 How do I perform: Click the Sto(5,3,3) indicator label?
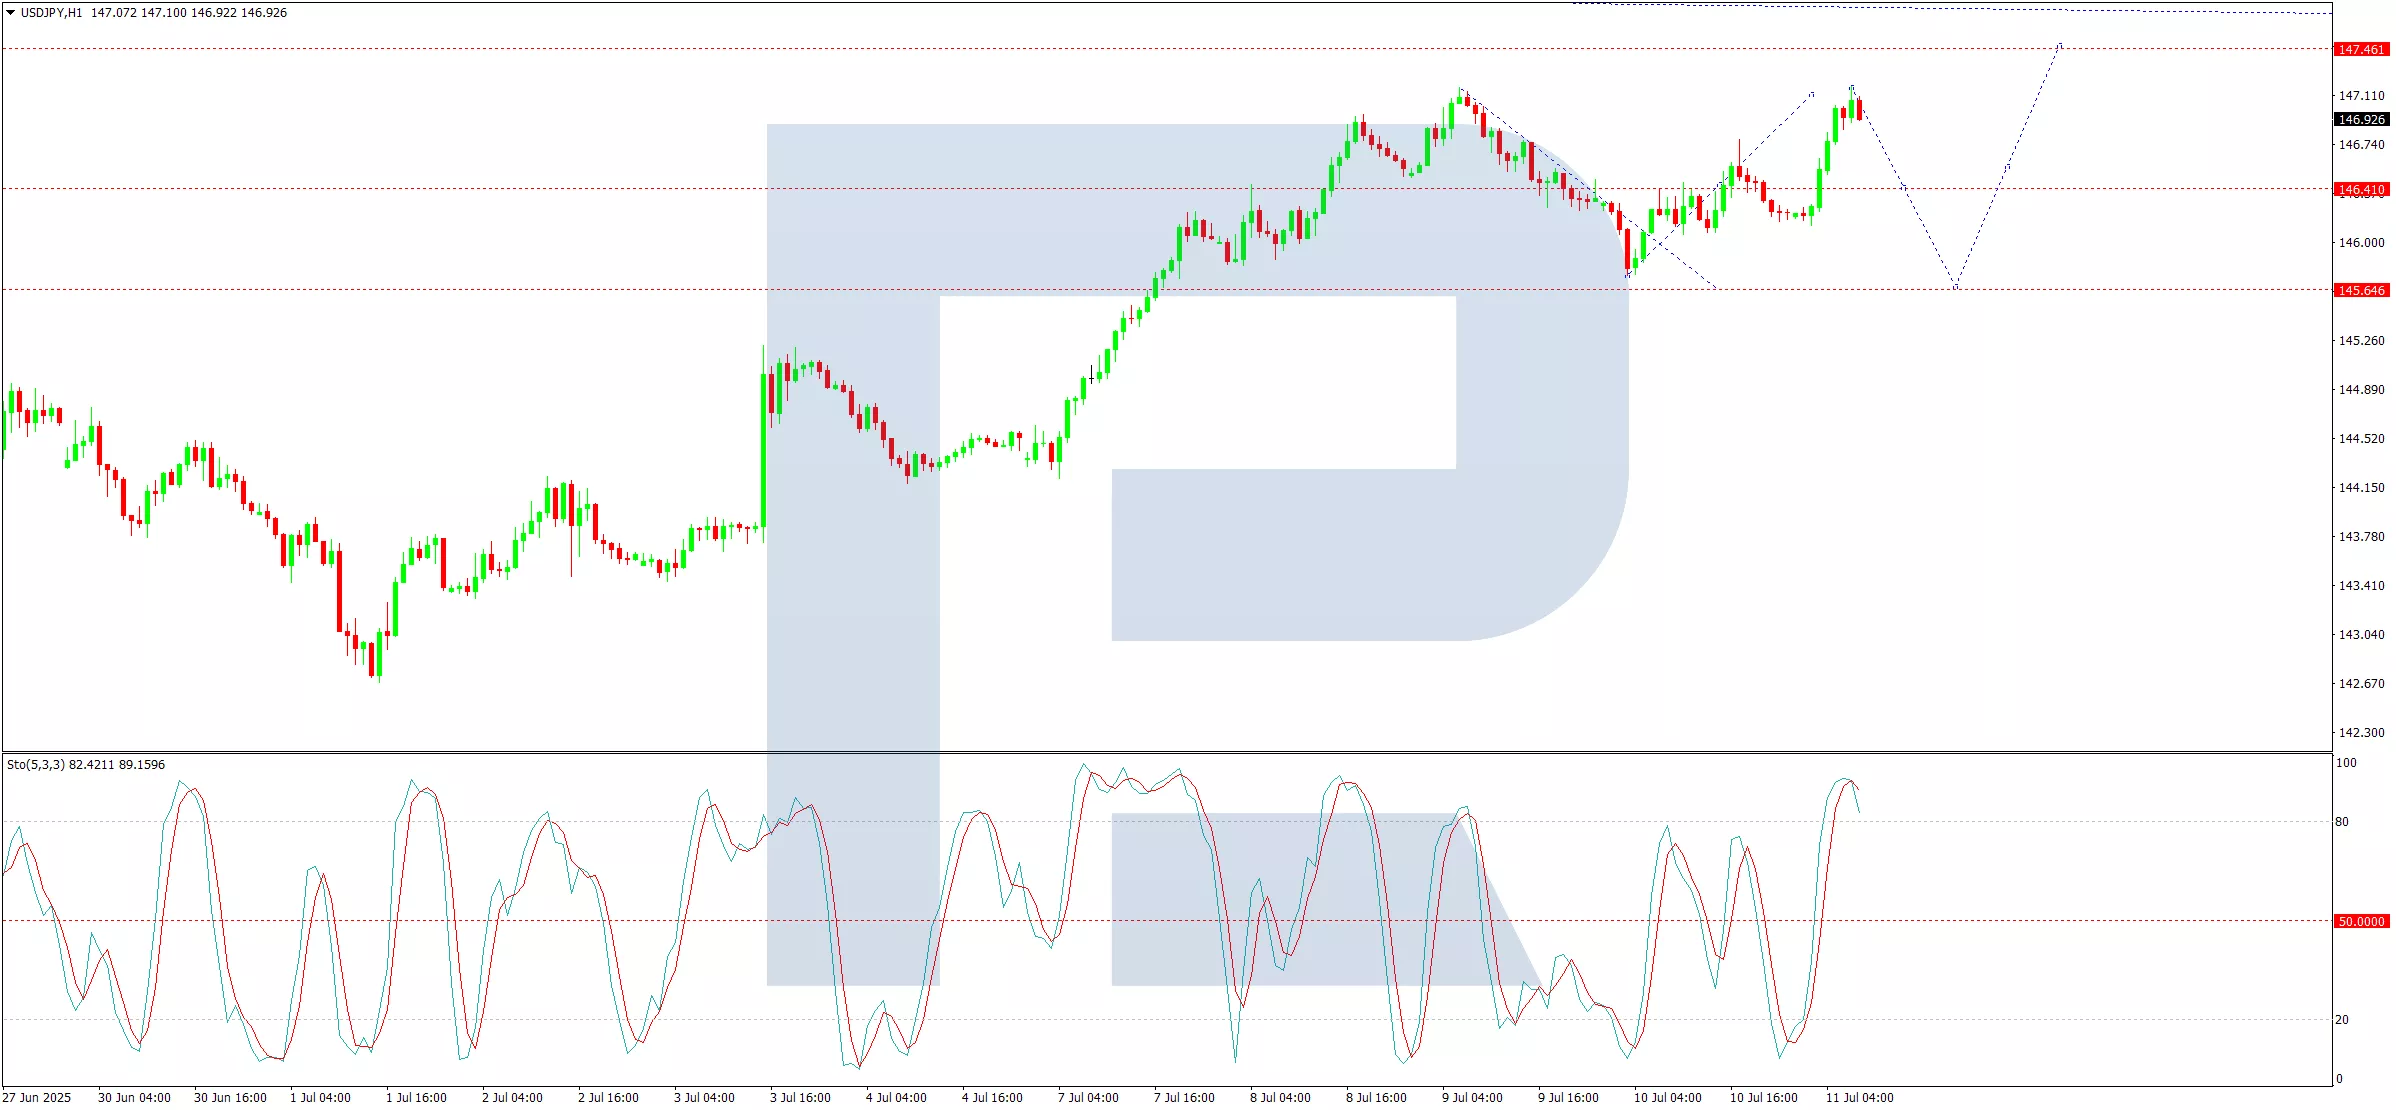click(36, 765)
